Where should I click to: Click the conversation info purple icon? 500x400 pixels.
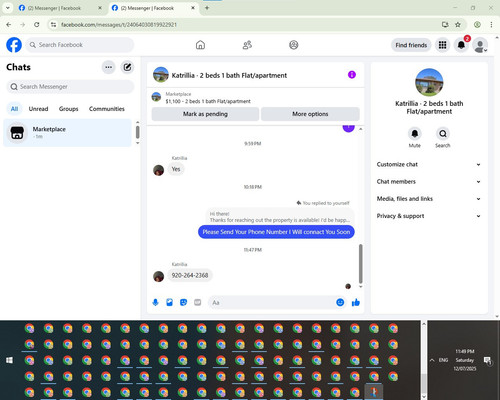pos(352,75)
